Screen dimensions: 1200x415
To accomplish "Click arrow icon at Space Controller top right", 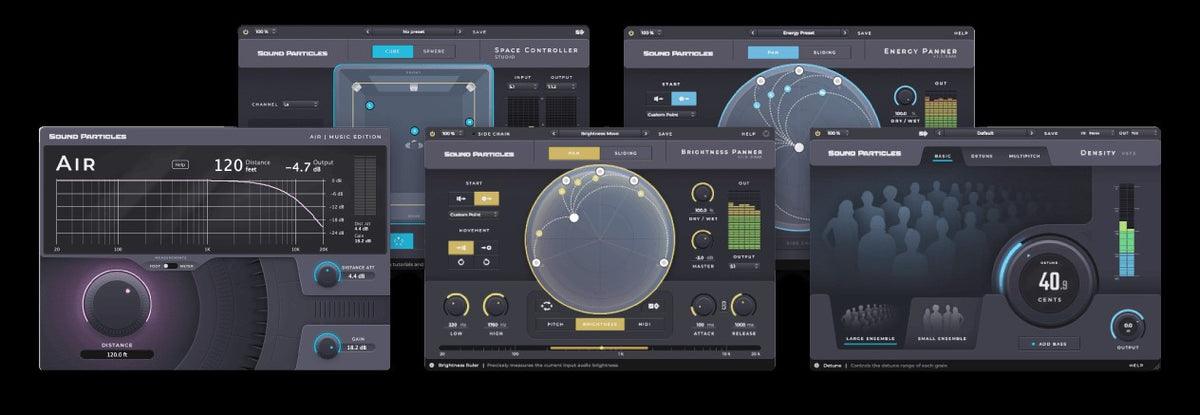I will click(579, 33).
